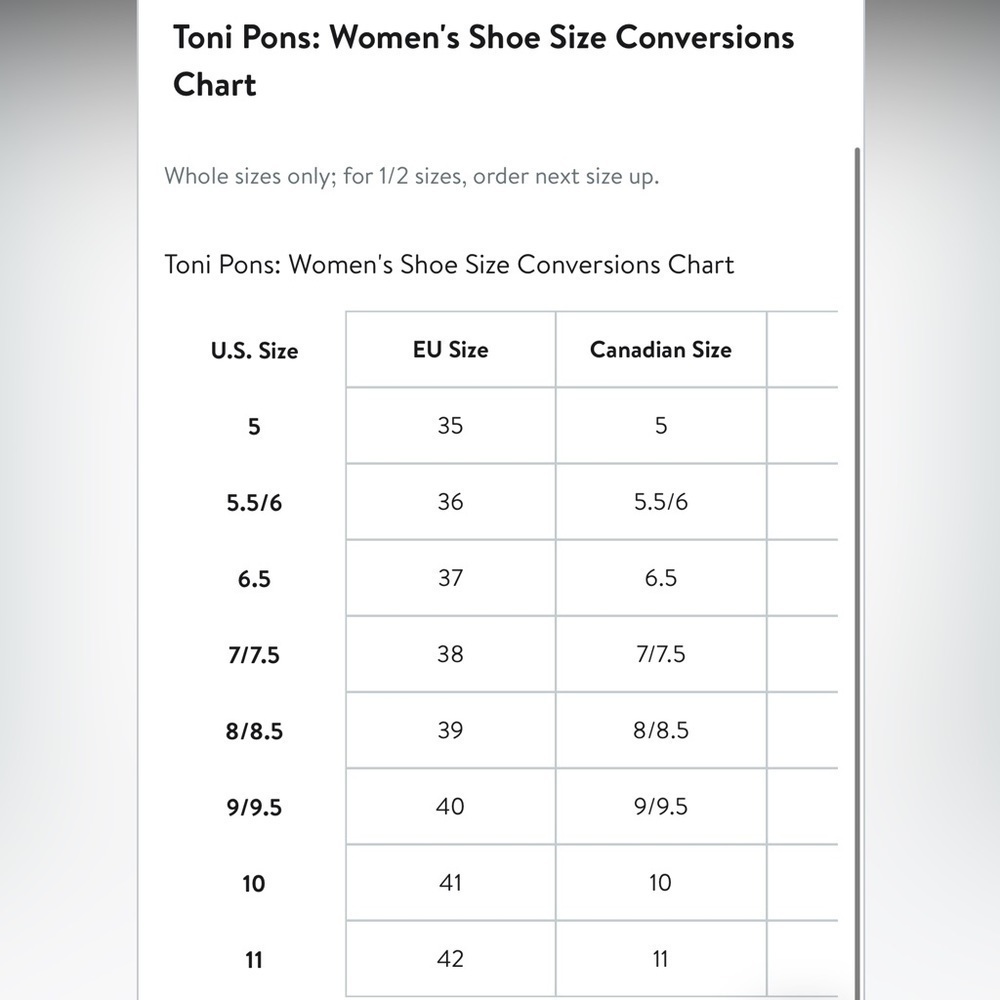Select the Canadian Size column header

661,349
